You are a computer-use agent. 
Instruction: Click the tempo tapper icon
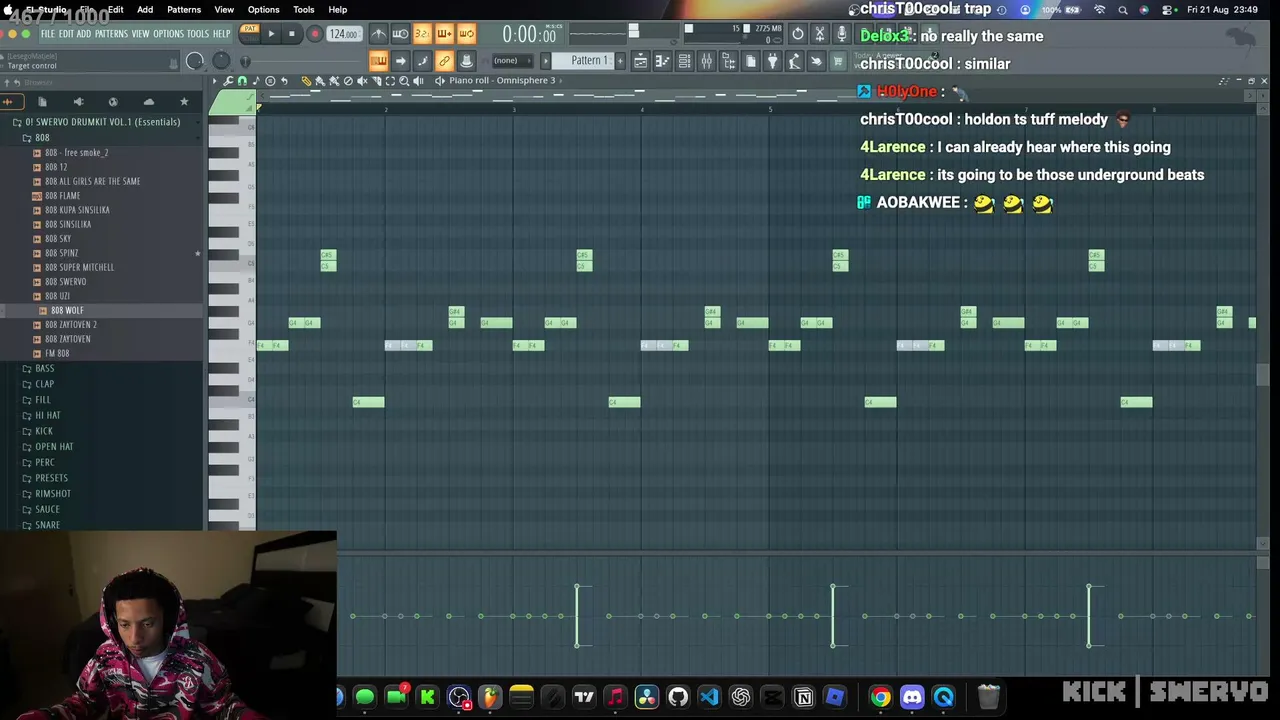(x=794, y=61)
